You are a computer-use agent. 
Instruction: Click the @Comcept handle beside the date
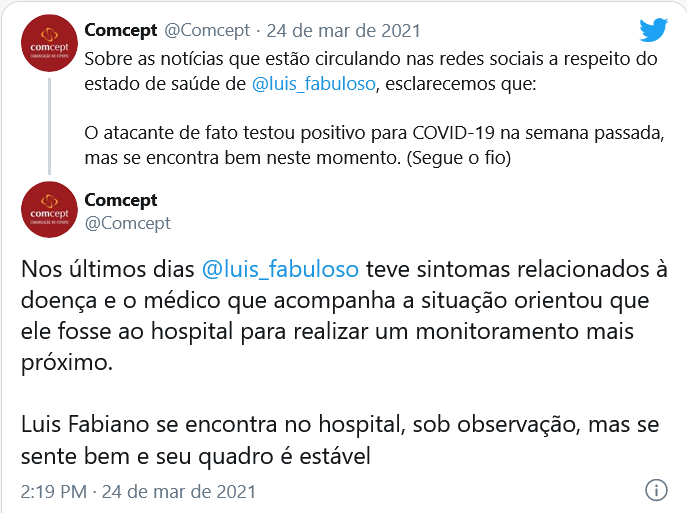point(204,30)
